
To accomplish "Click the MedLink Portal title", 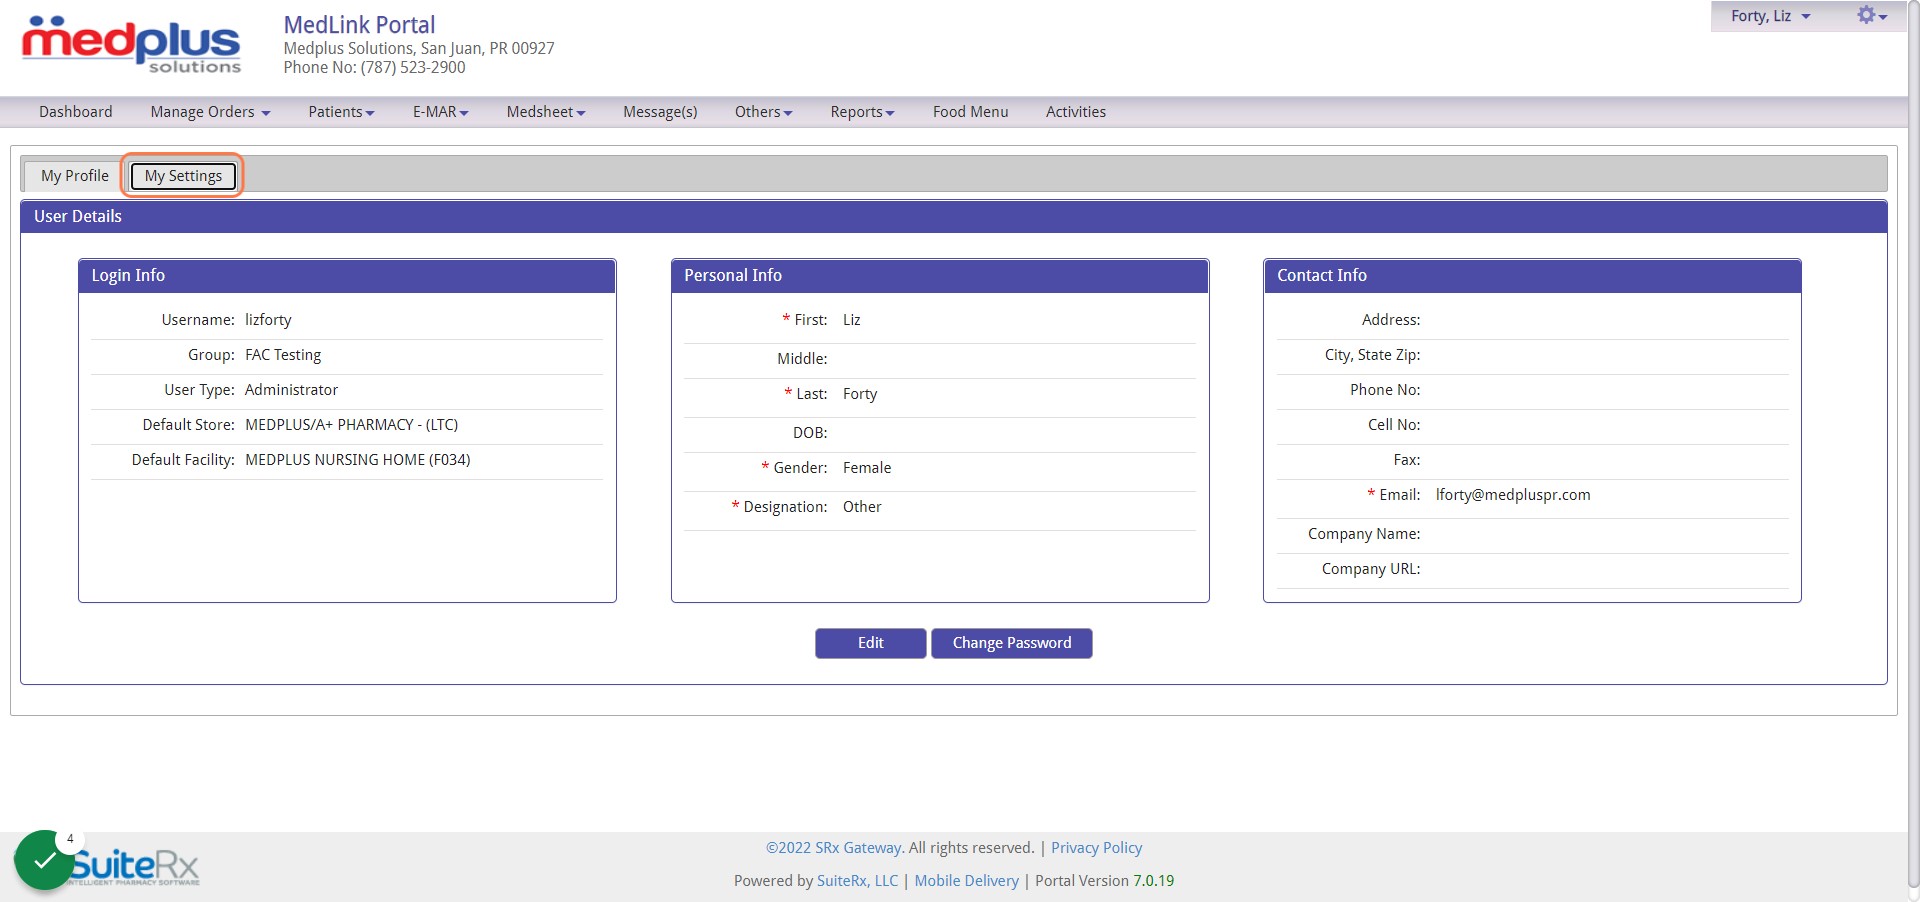I will point(359,25).
